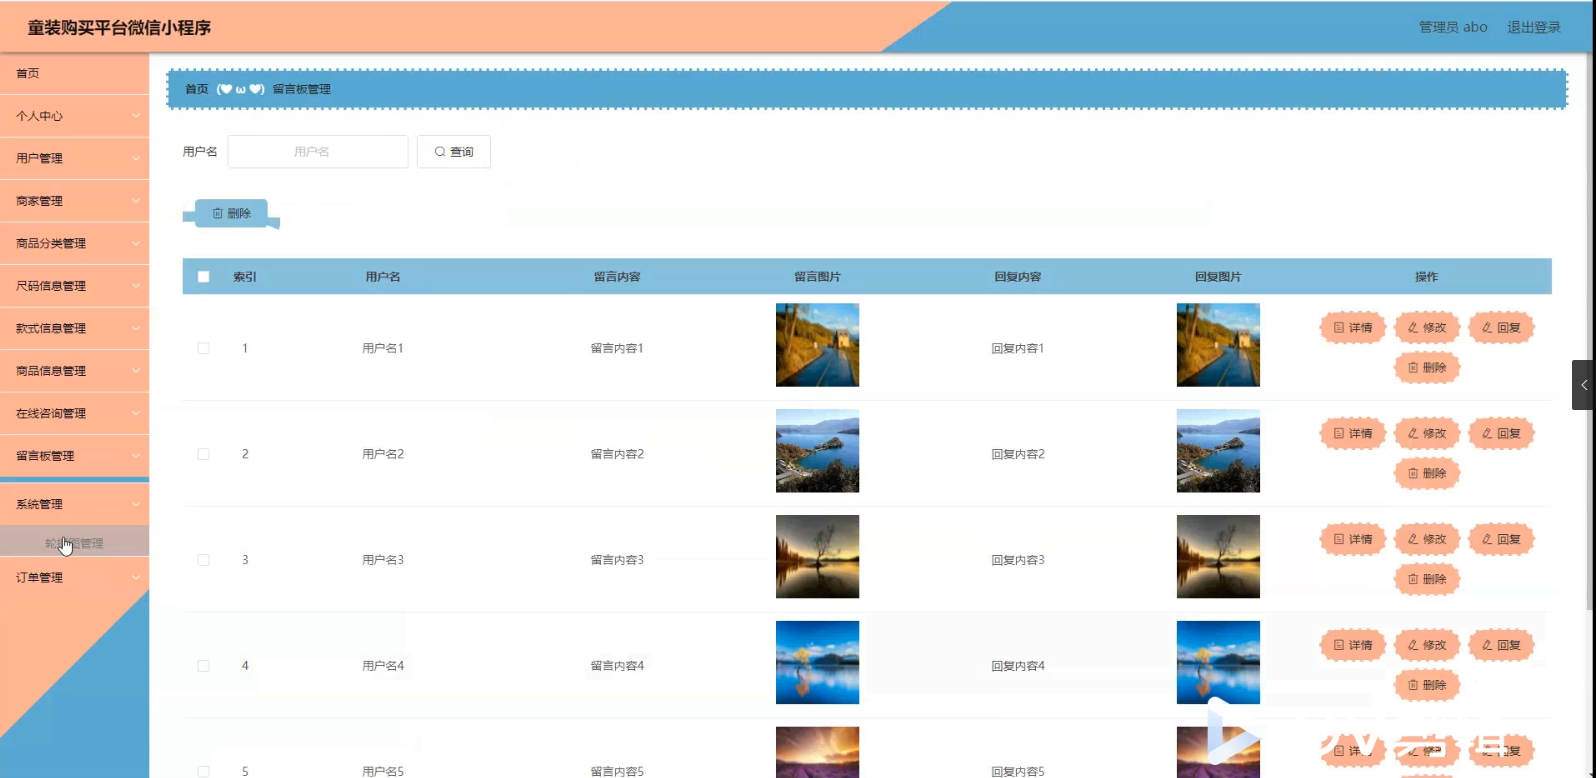The height and width of the screenshot is (778, 1596).
Task: Open the 回复图片 thumbnail for 用户名1
Action: pos(1218,345)
